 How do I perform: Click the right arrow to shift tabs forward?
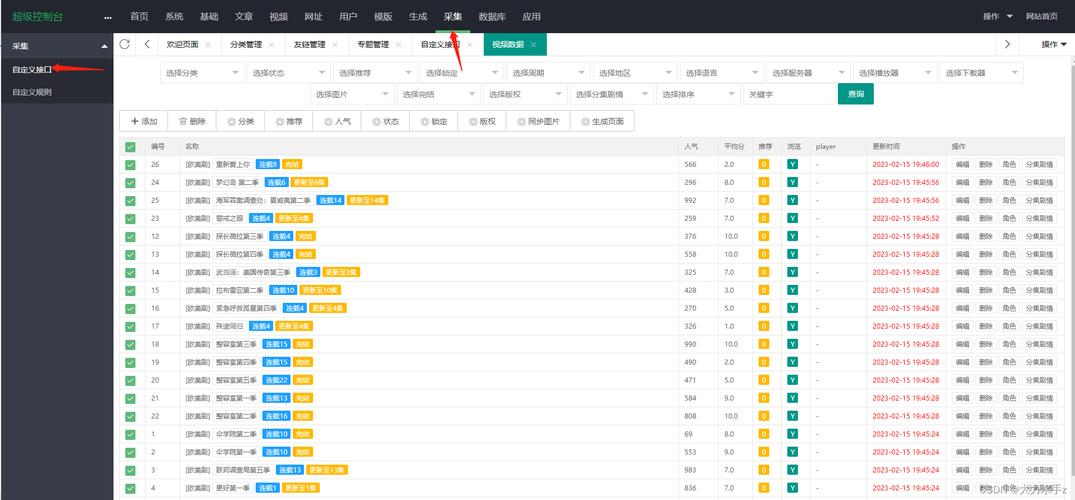pyautogui.click(x=1007, y=44)
